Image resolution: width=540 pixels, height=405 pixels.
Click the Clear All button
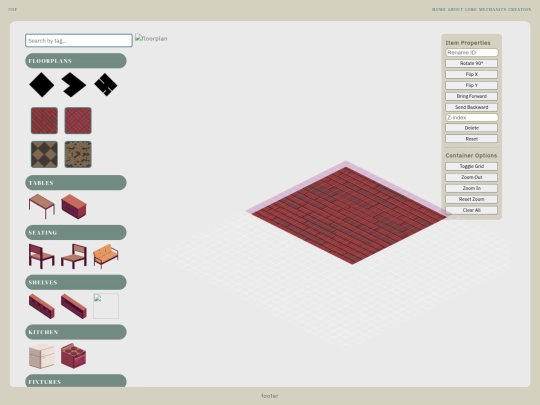(x=471, y=210)
